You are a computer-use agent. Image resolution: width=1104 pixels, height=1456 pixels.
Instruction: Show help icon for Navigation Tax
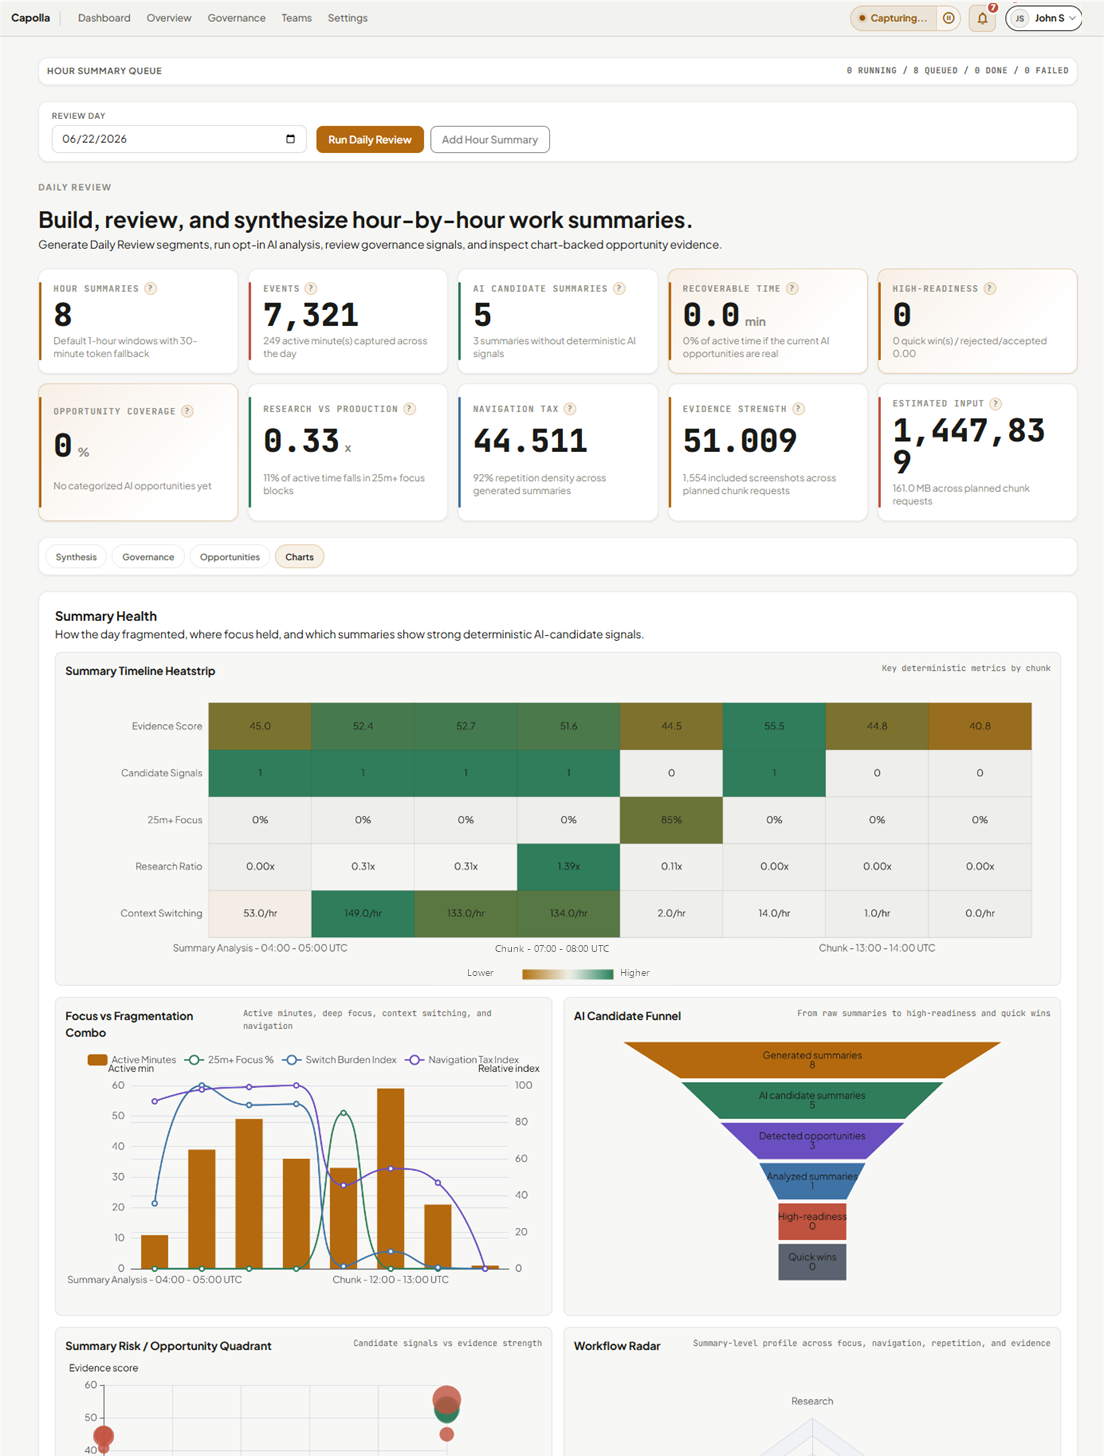click(570, 408)
